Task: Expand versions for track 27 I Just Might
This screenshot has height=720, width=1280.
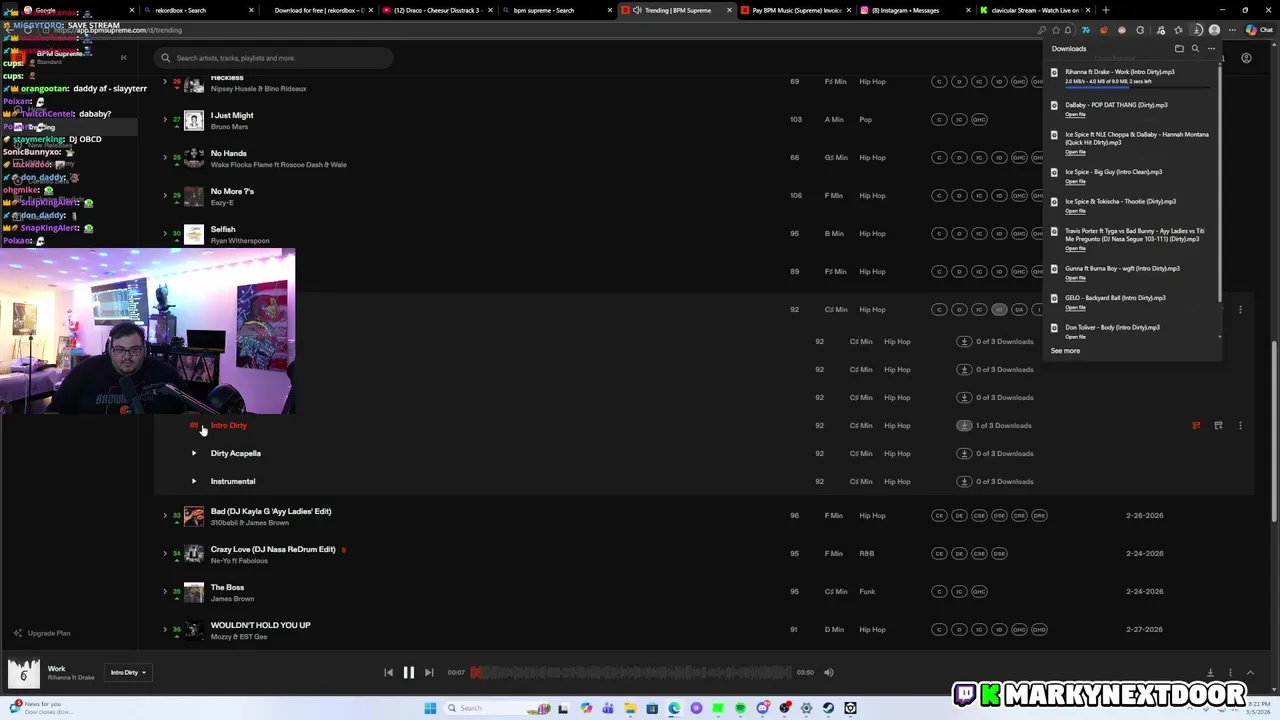Action: coord(165,120)
